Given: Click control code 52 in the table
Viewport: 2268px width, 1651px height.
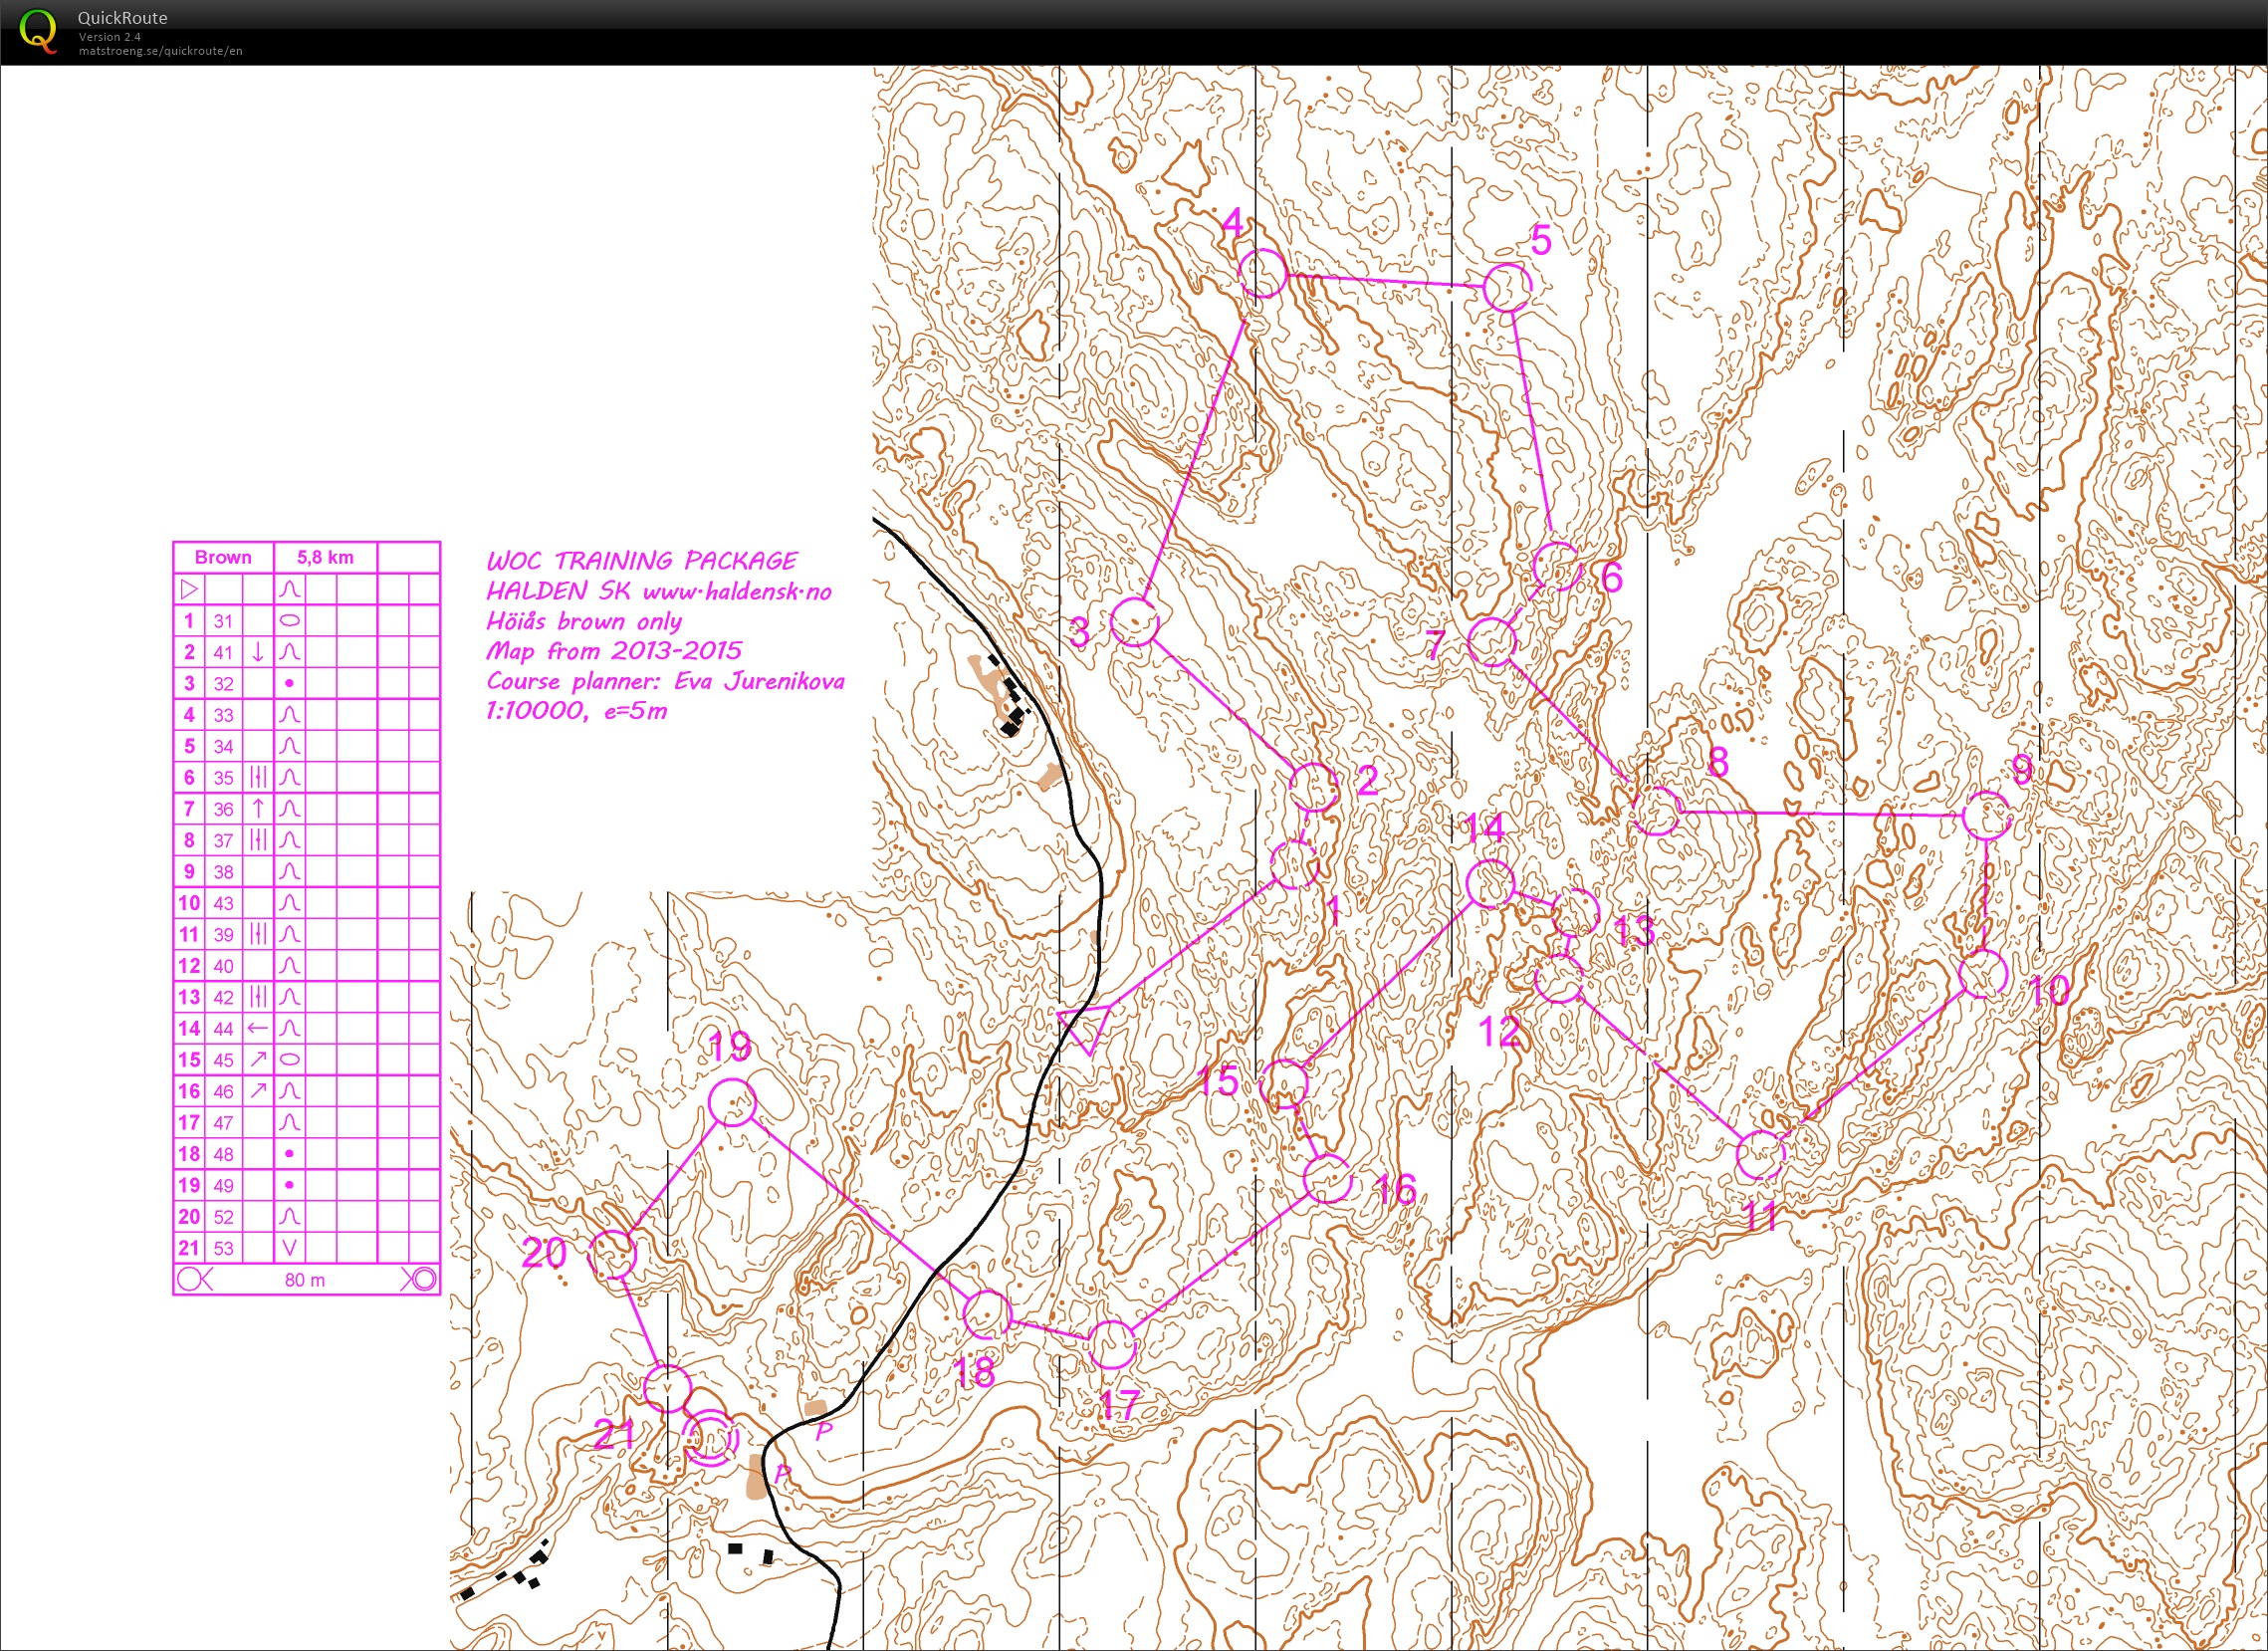Looking at the screenshot, I should (223, 1217).
